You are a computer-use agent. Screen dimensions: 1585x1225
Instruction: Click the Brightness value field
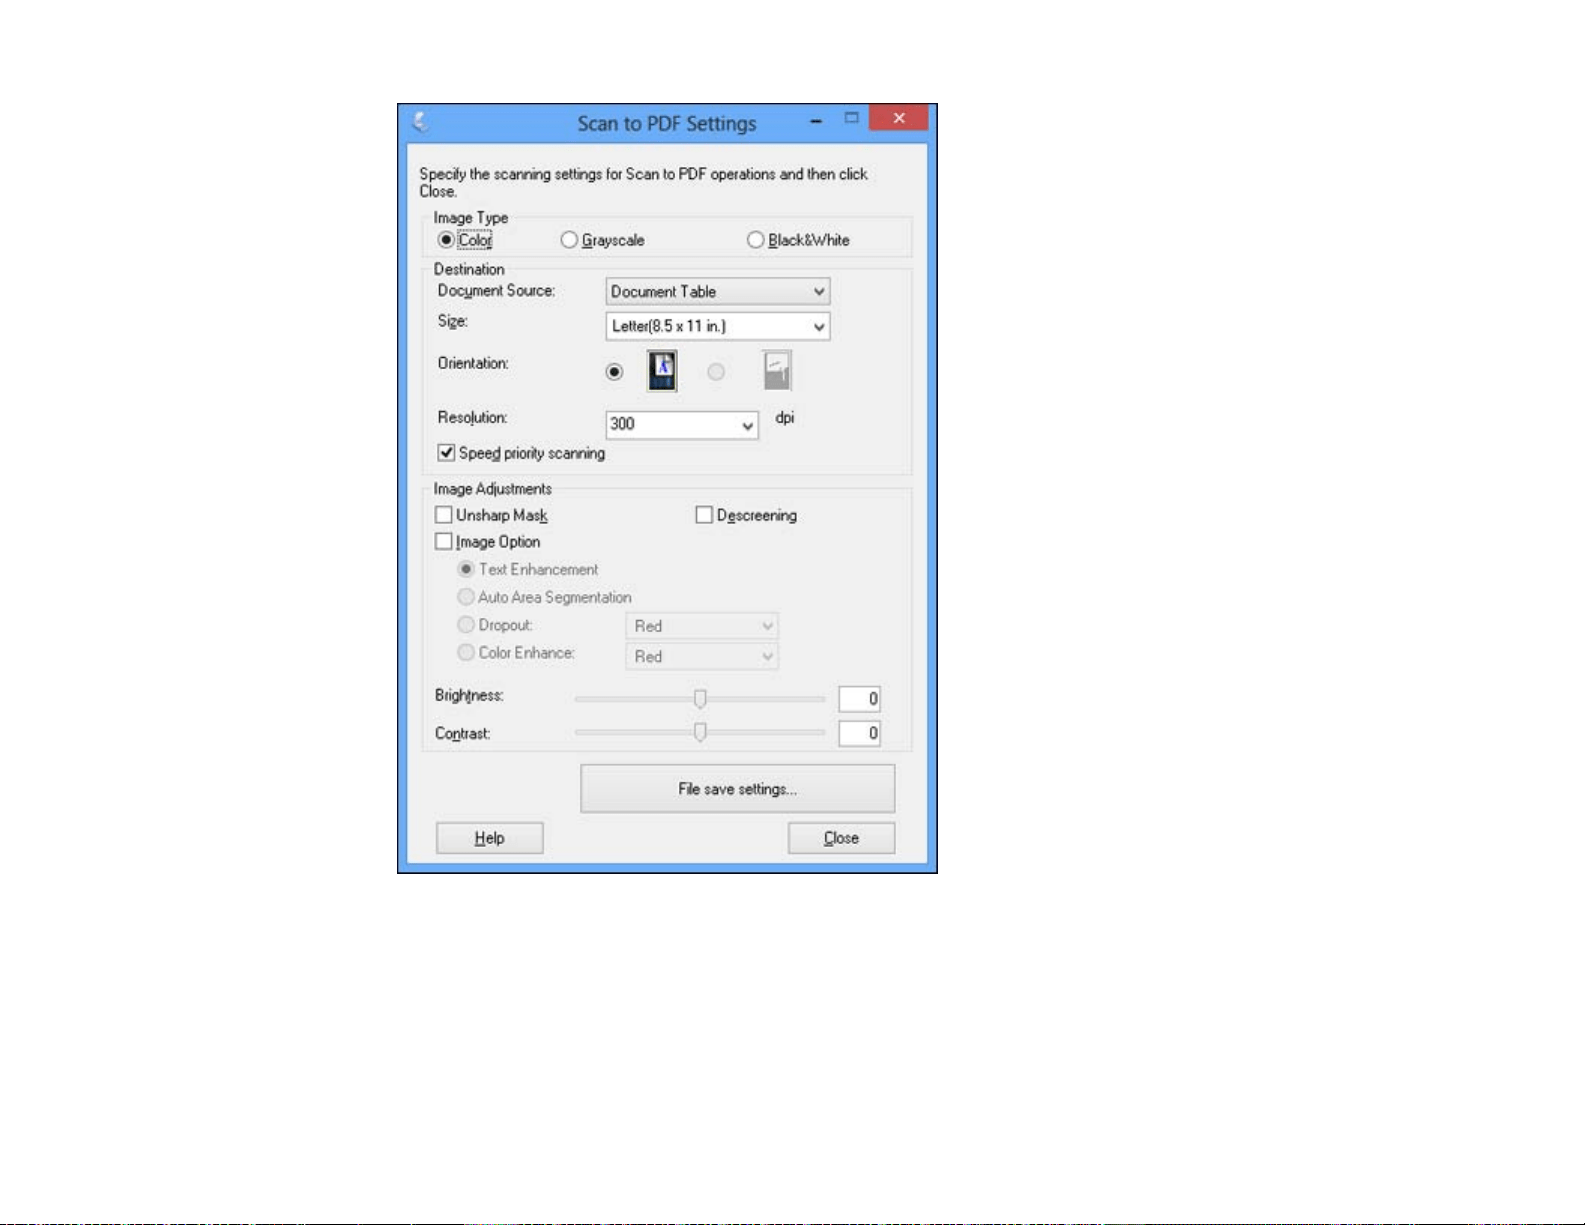859,698
